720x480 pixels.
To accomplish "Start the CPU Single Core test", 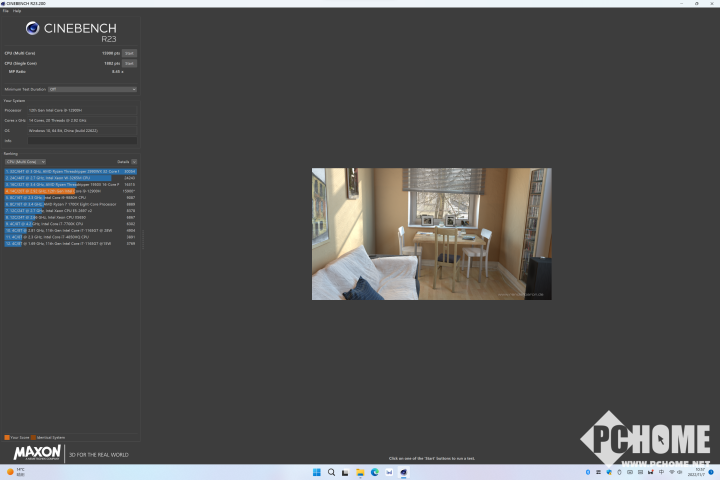I will tap(129, 63).
